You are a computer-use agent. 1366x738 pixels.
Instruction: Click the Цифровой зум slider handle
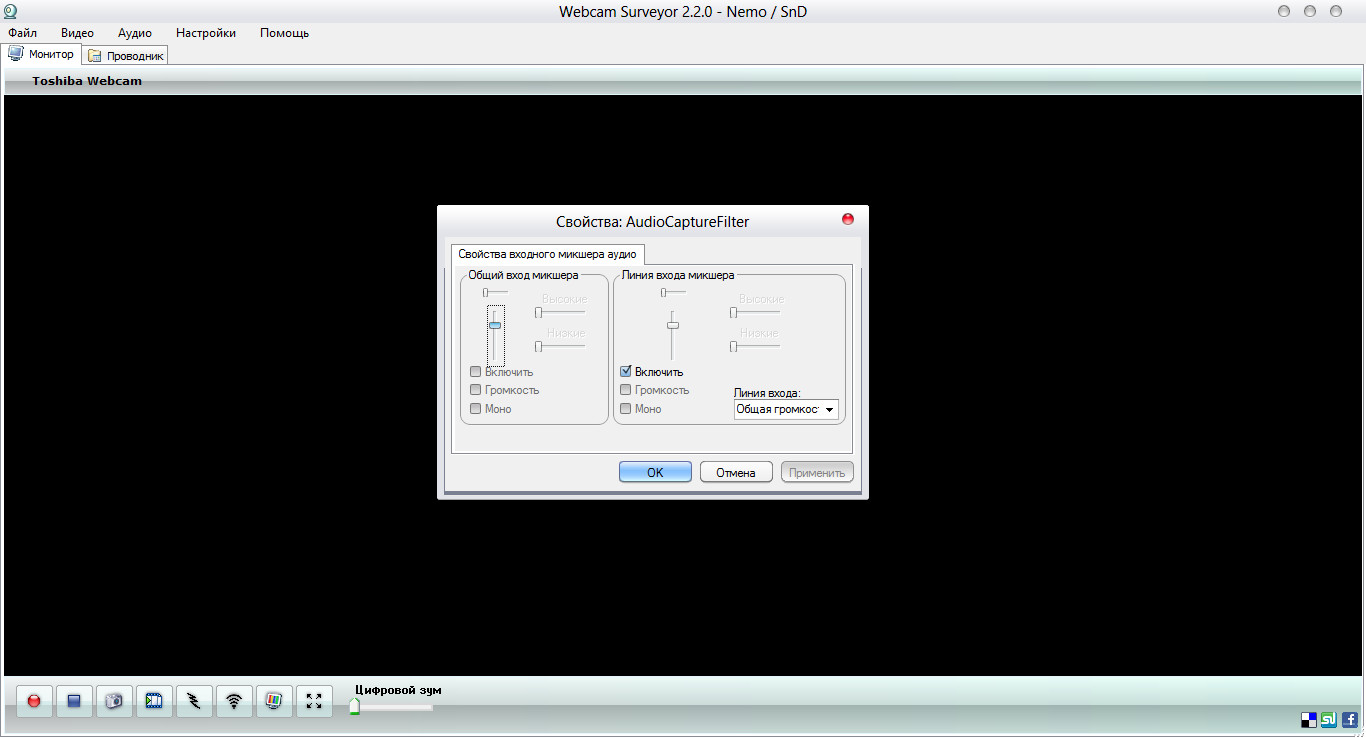point(354,707)
